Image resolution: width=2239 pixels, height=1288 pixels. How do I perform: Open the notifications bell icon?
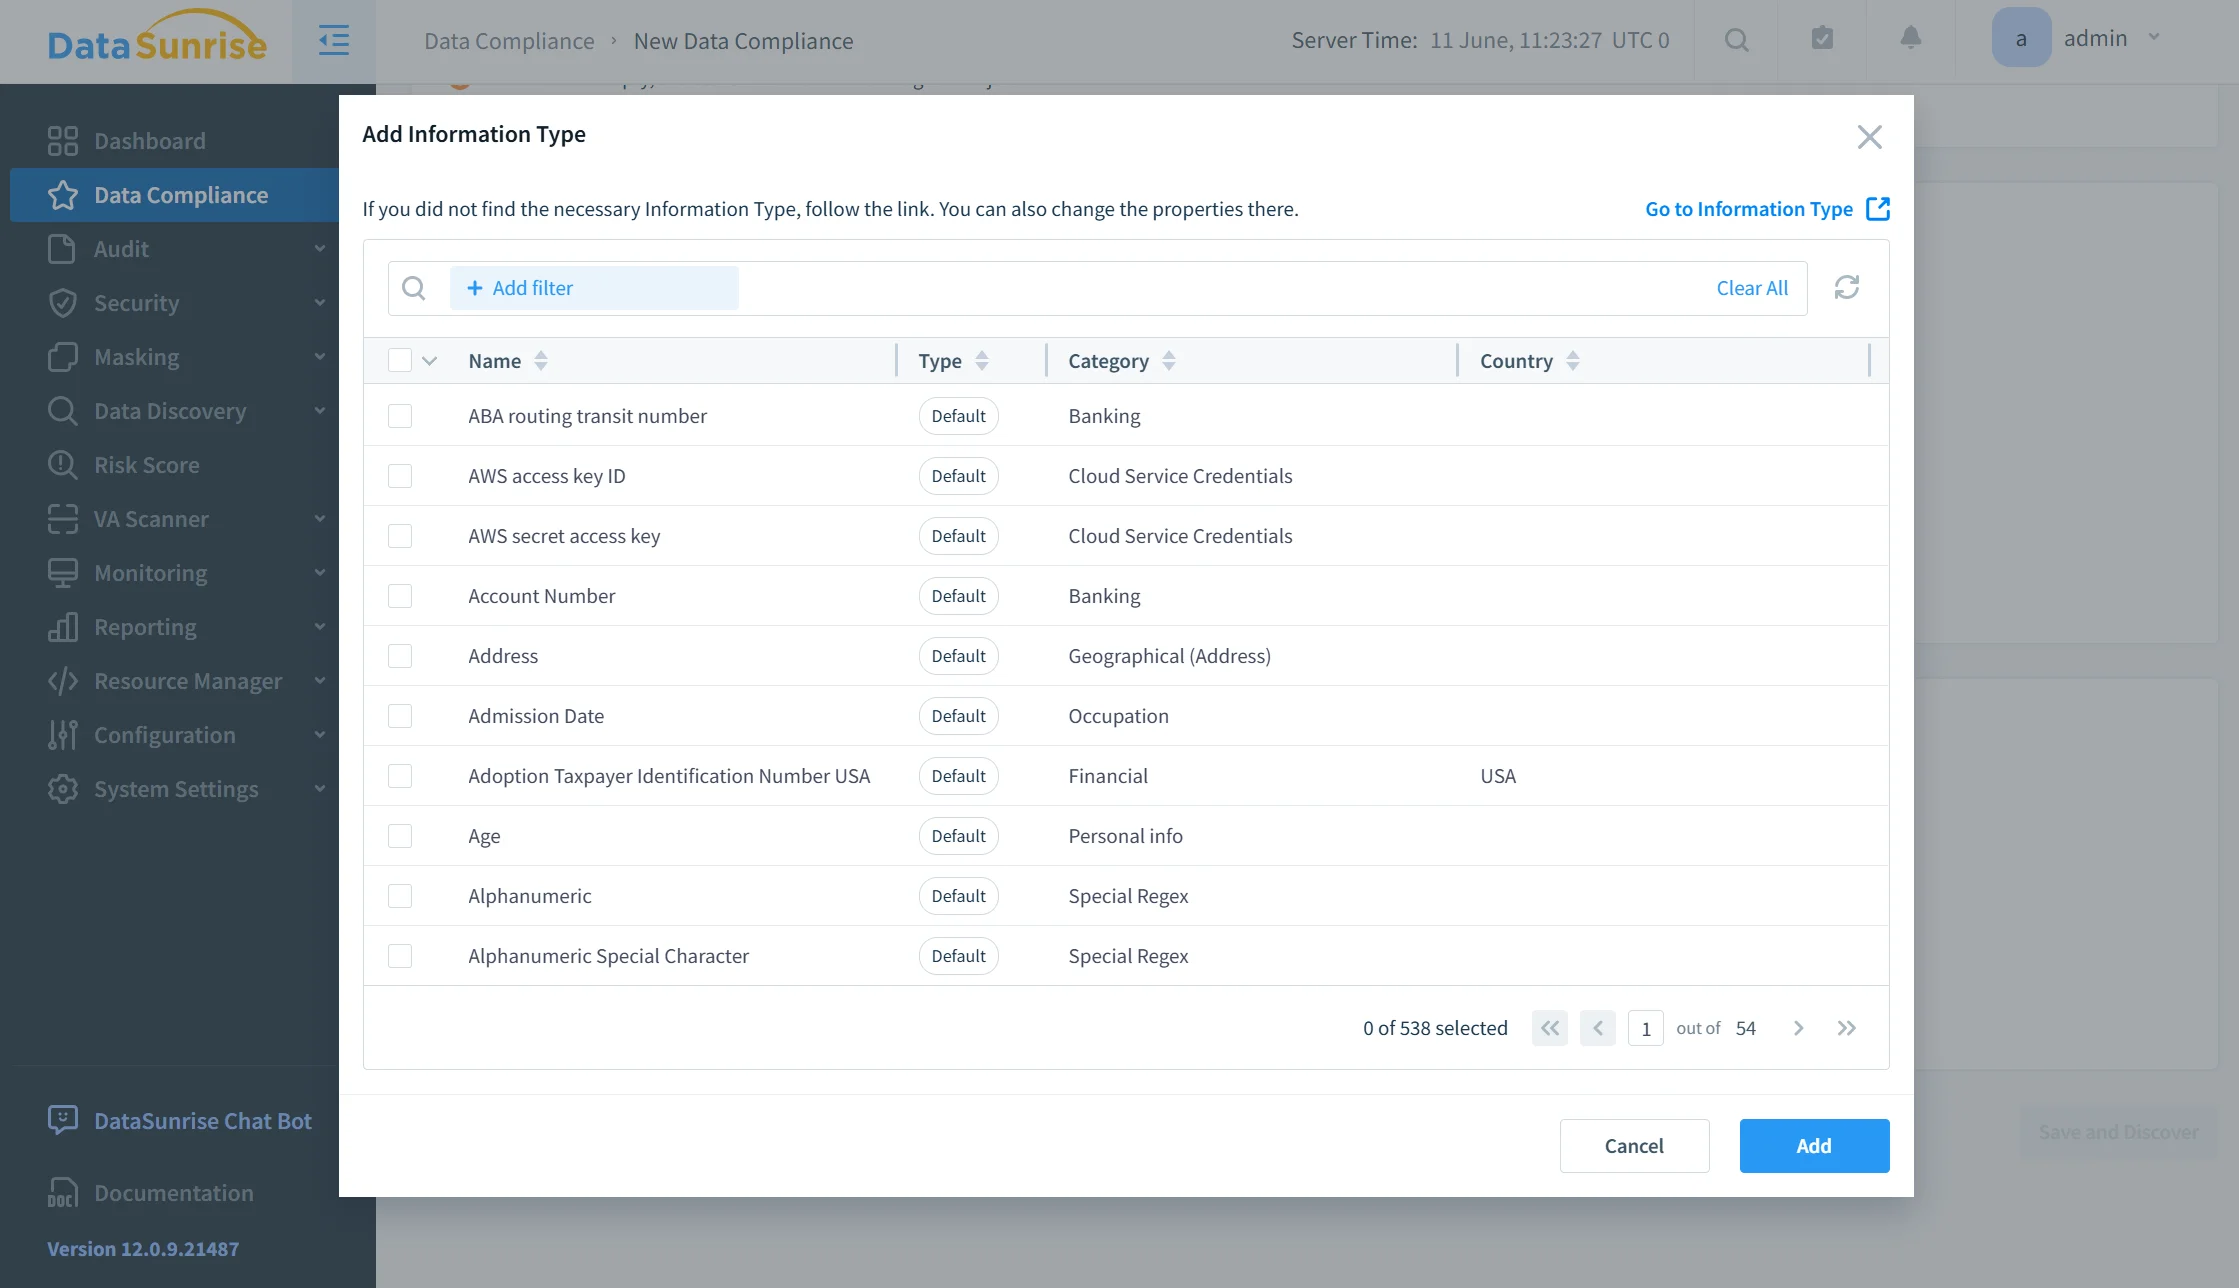tap(1910, 38)
